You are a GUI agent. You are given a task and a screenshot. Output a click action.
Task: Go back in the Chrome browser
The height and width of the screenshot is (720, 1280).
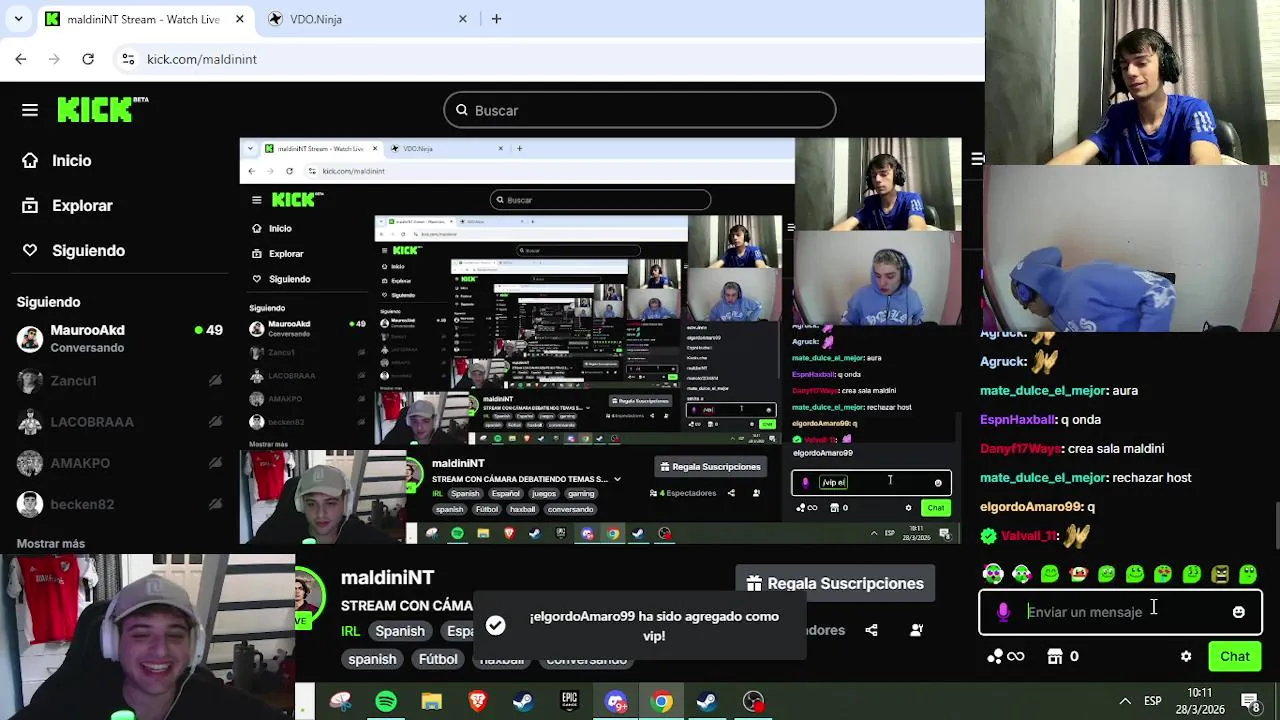(21, 59)
